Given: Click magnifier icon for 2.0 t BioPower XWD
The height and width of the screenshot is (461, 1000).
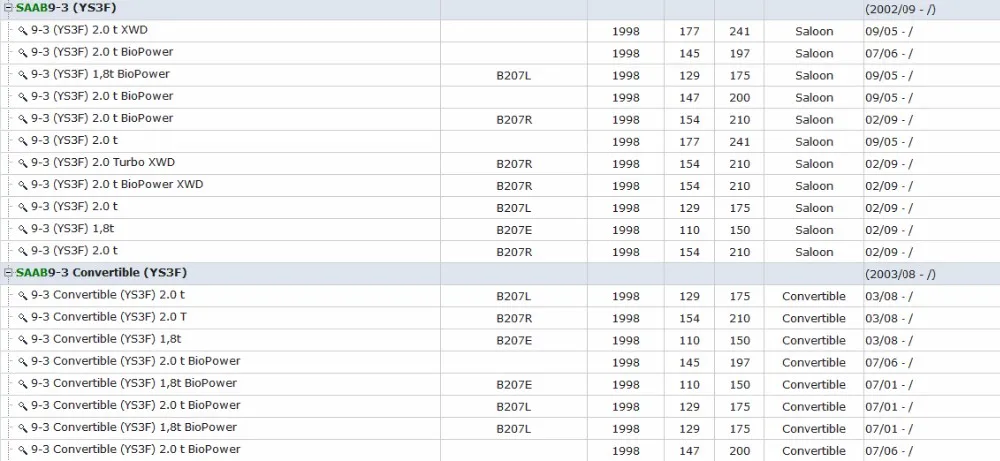Looking at the screenshot, I should point(23,186).
